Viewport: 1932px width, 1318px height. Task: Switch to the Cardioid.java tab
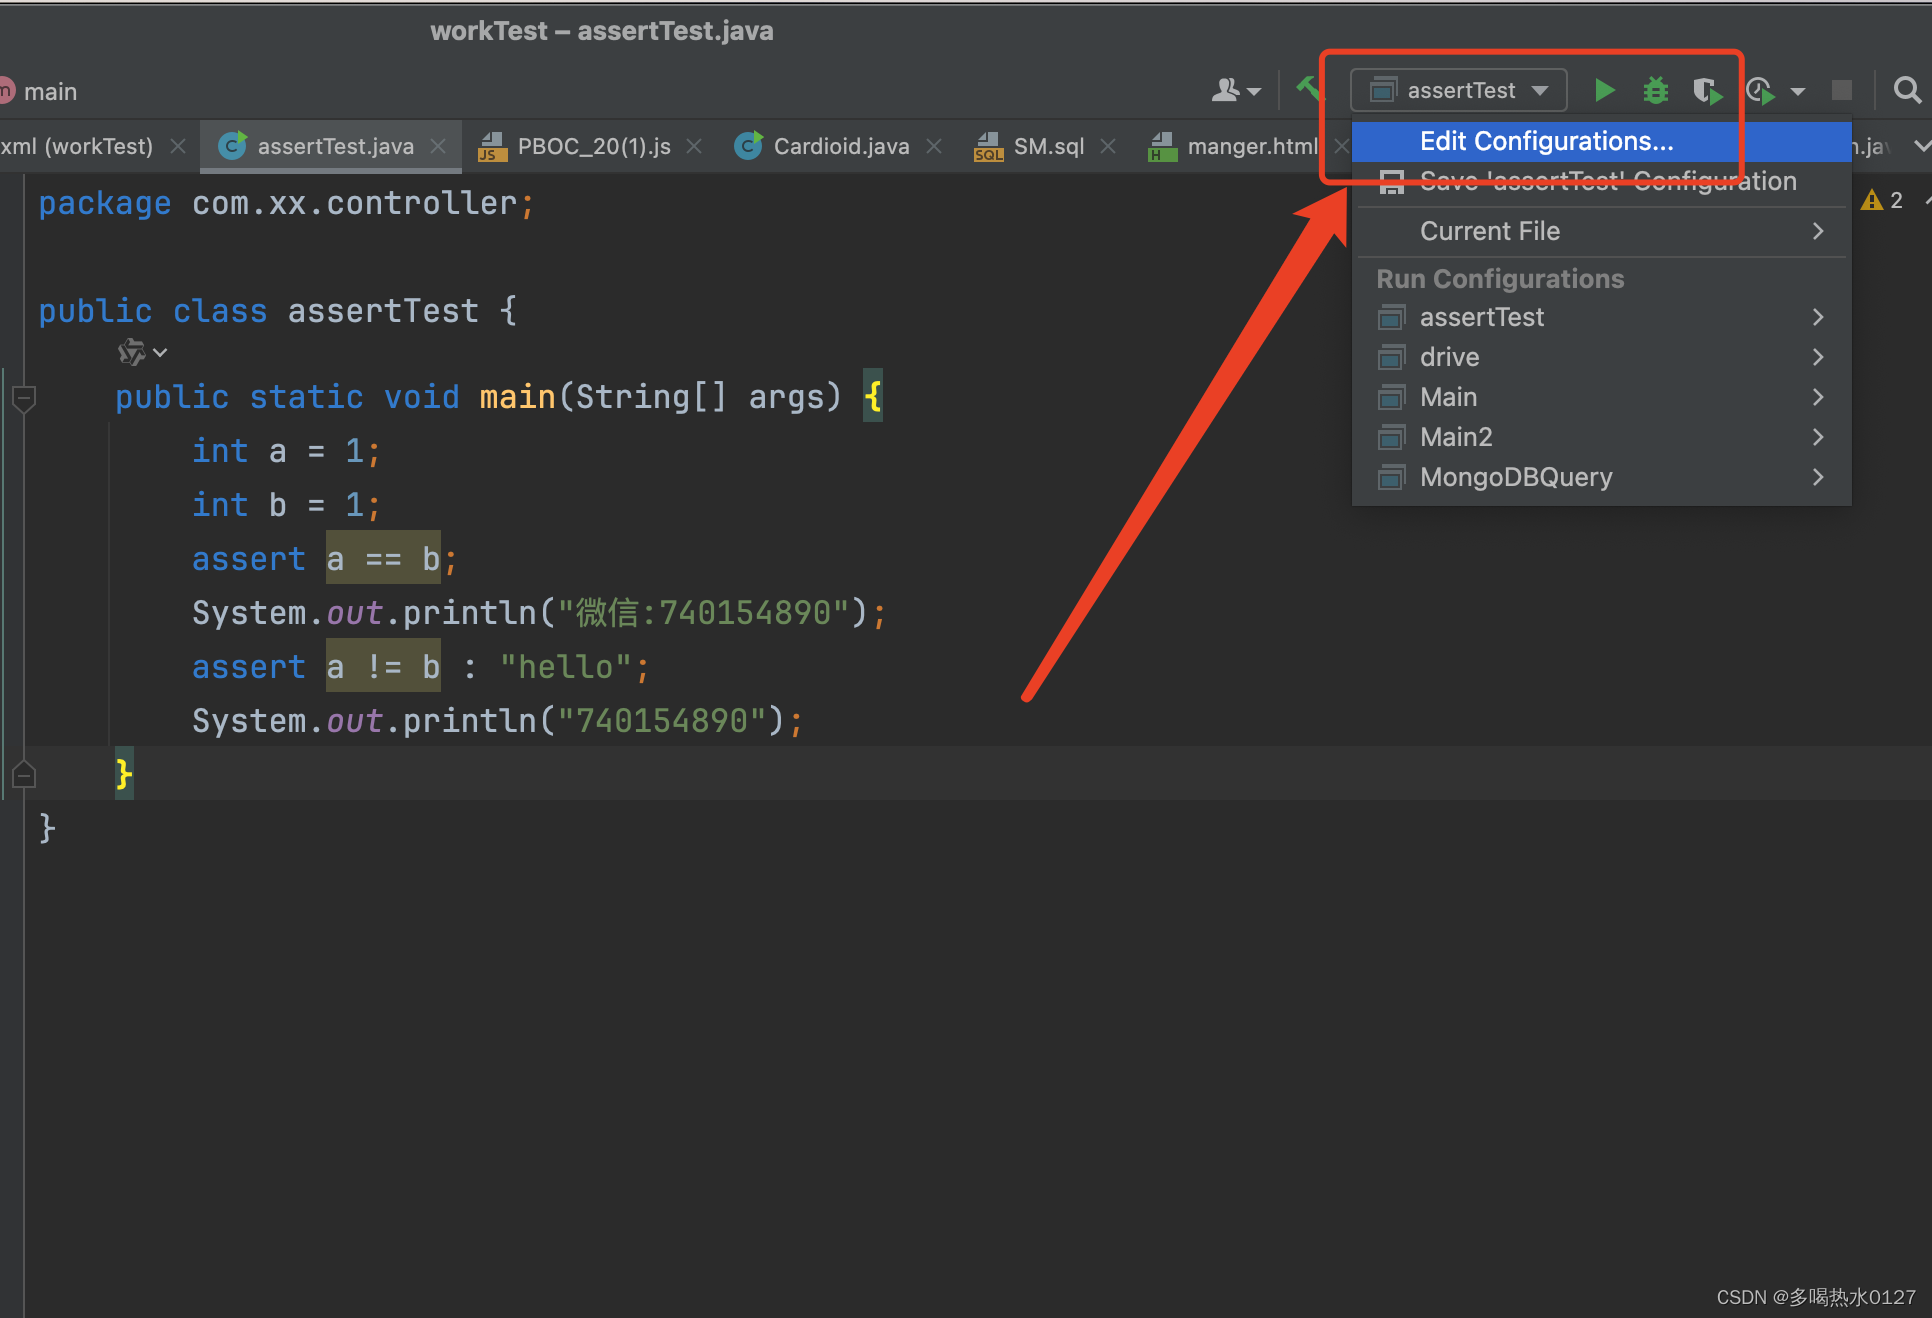pyautogui.click(x=840, y=146)
